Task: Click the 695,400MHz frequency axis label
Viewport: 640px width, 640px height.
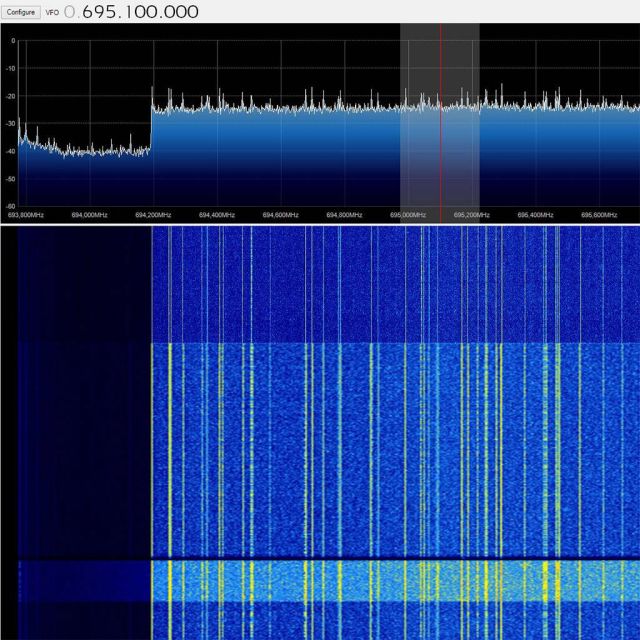Action: pos(536,214)
